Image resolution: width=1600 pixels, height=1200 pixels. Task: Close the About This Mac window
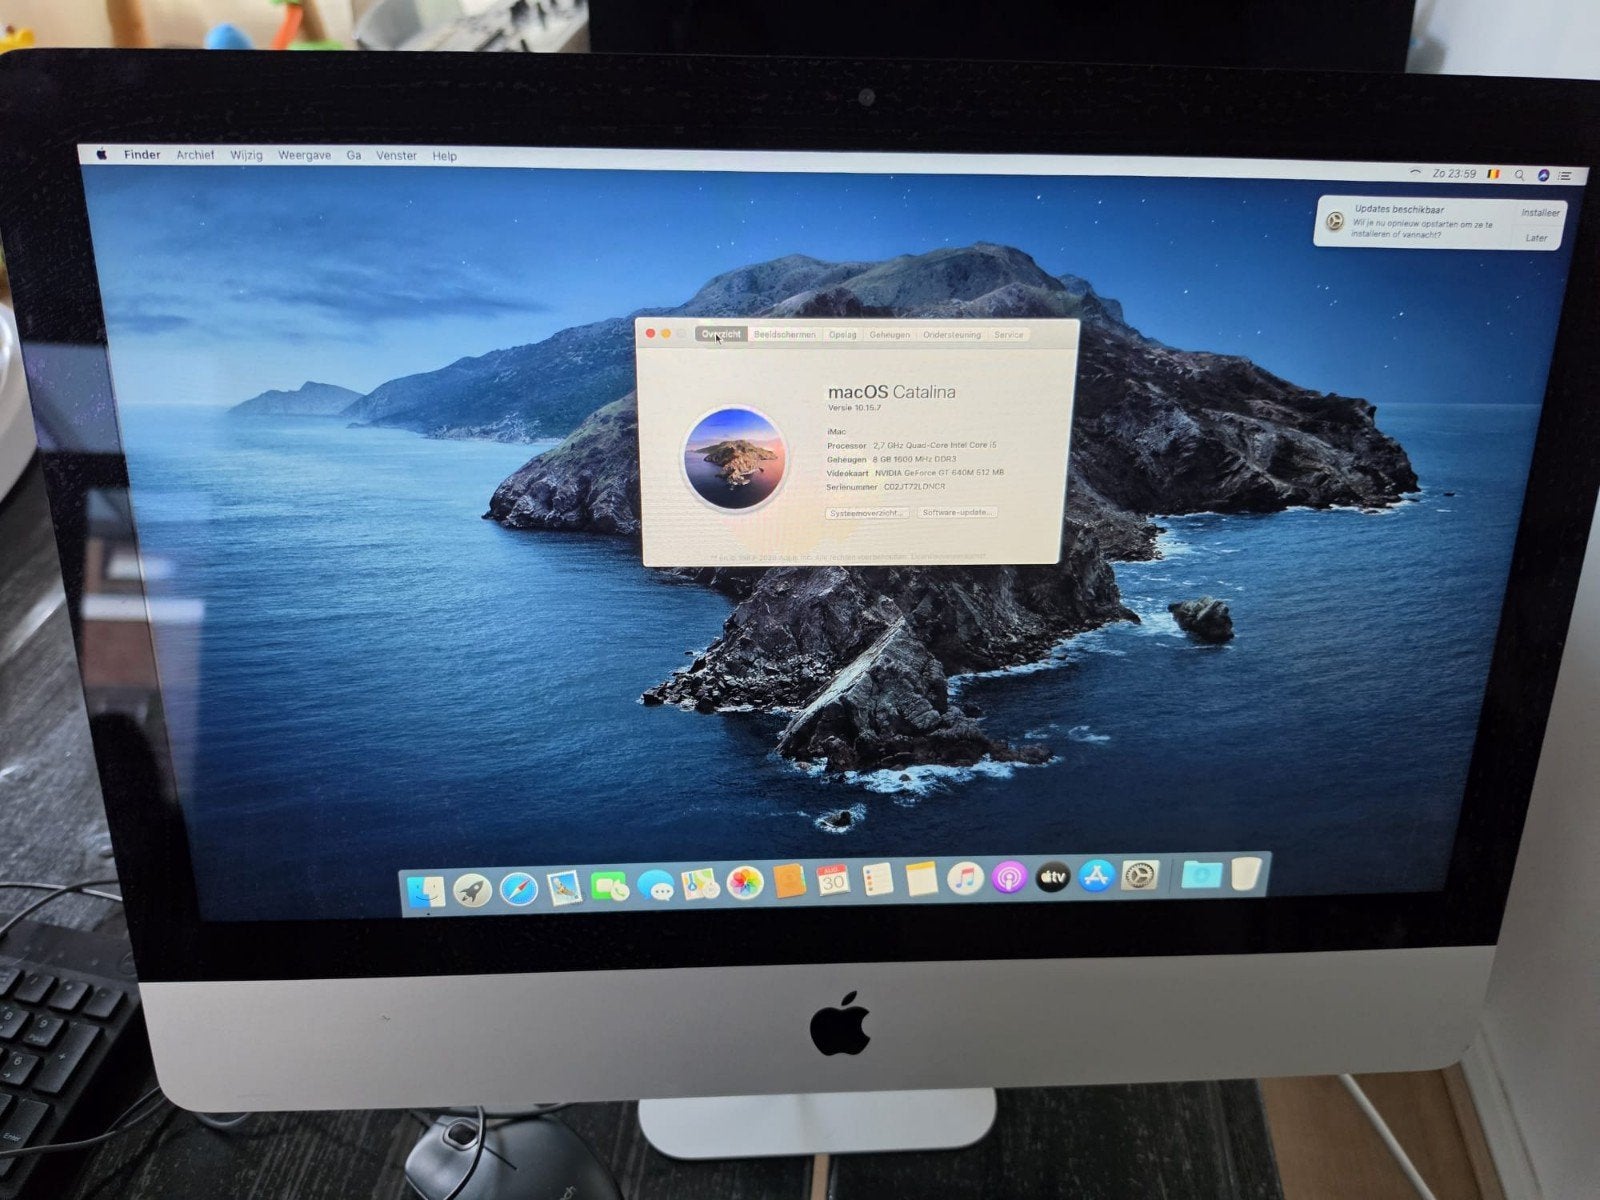coord(650,333)
